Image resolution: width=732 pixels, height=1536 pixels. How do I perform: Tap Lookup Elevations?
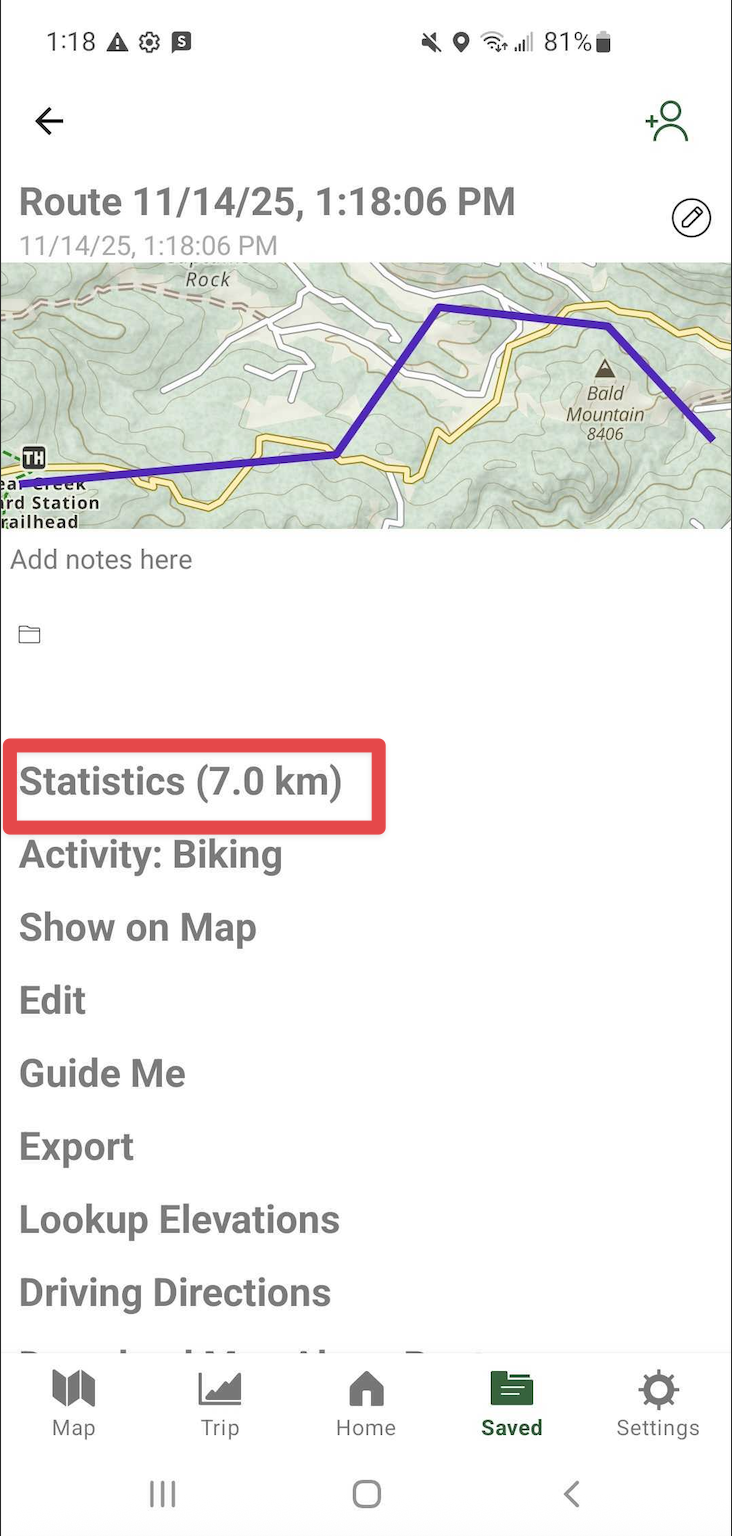[x=180, y=1220]
